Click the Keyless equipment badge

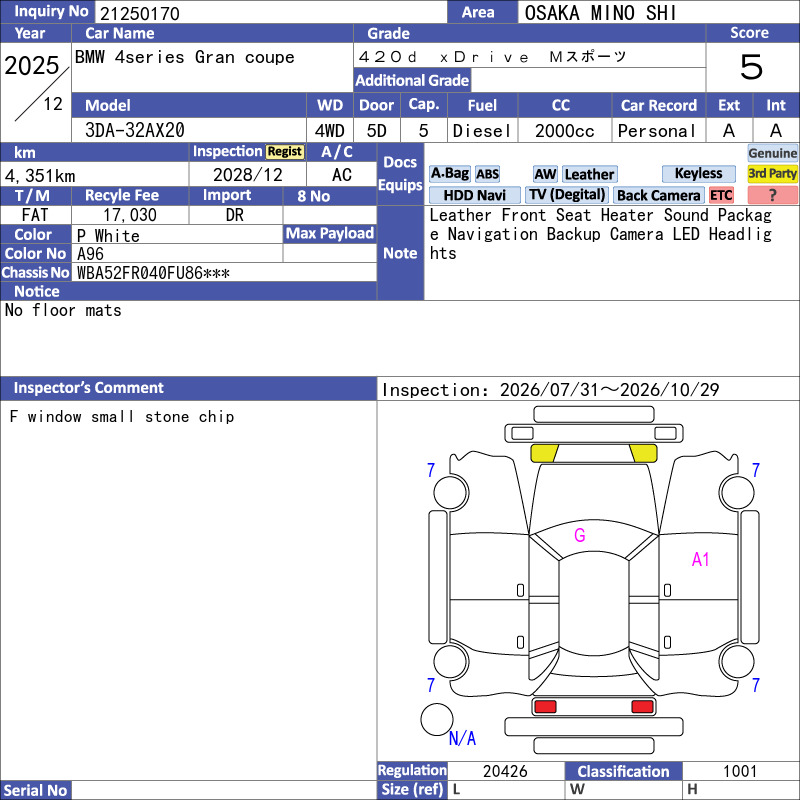[698, 174]
